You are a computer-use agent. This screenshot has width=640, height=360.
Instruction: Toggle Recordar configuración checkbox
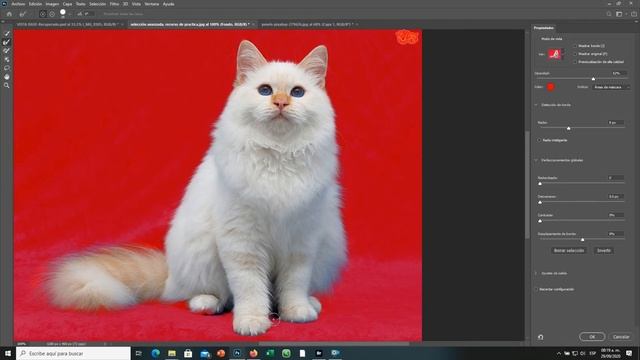tap(536, 289)
